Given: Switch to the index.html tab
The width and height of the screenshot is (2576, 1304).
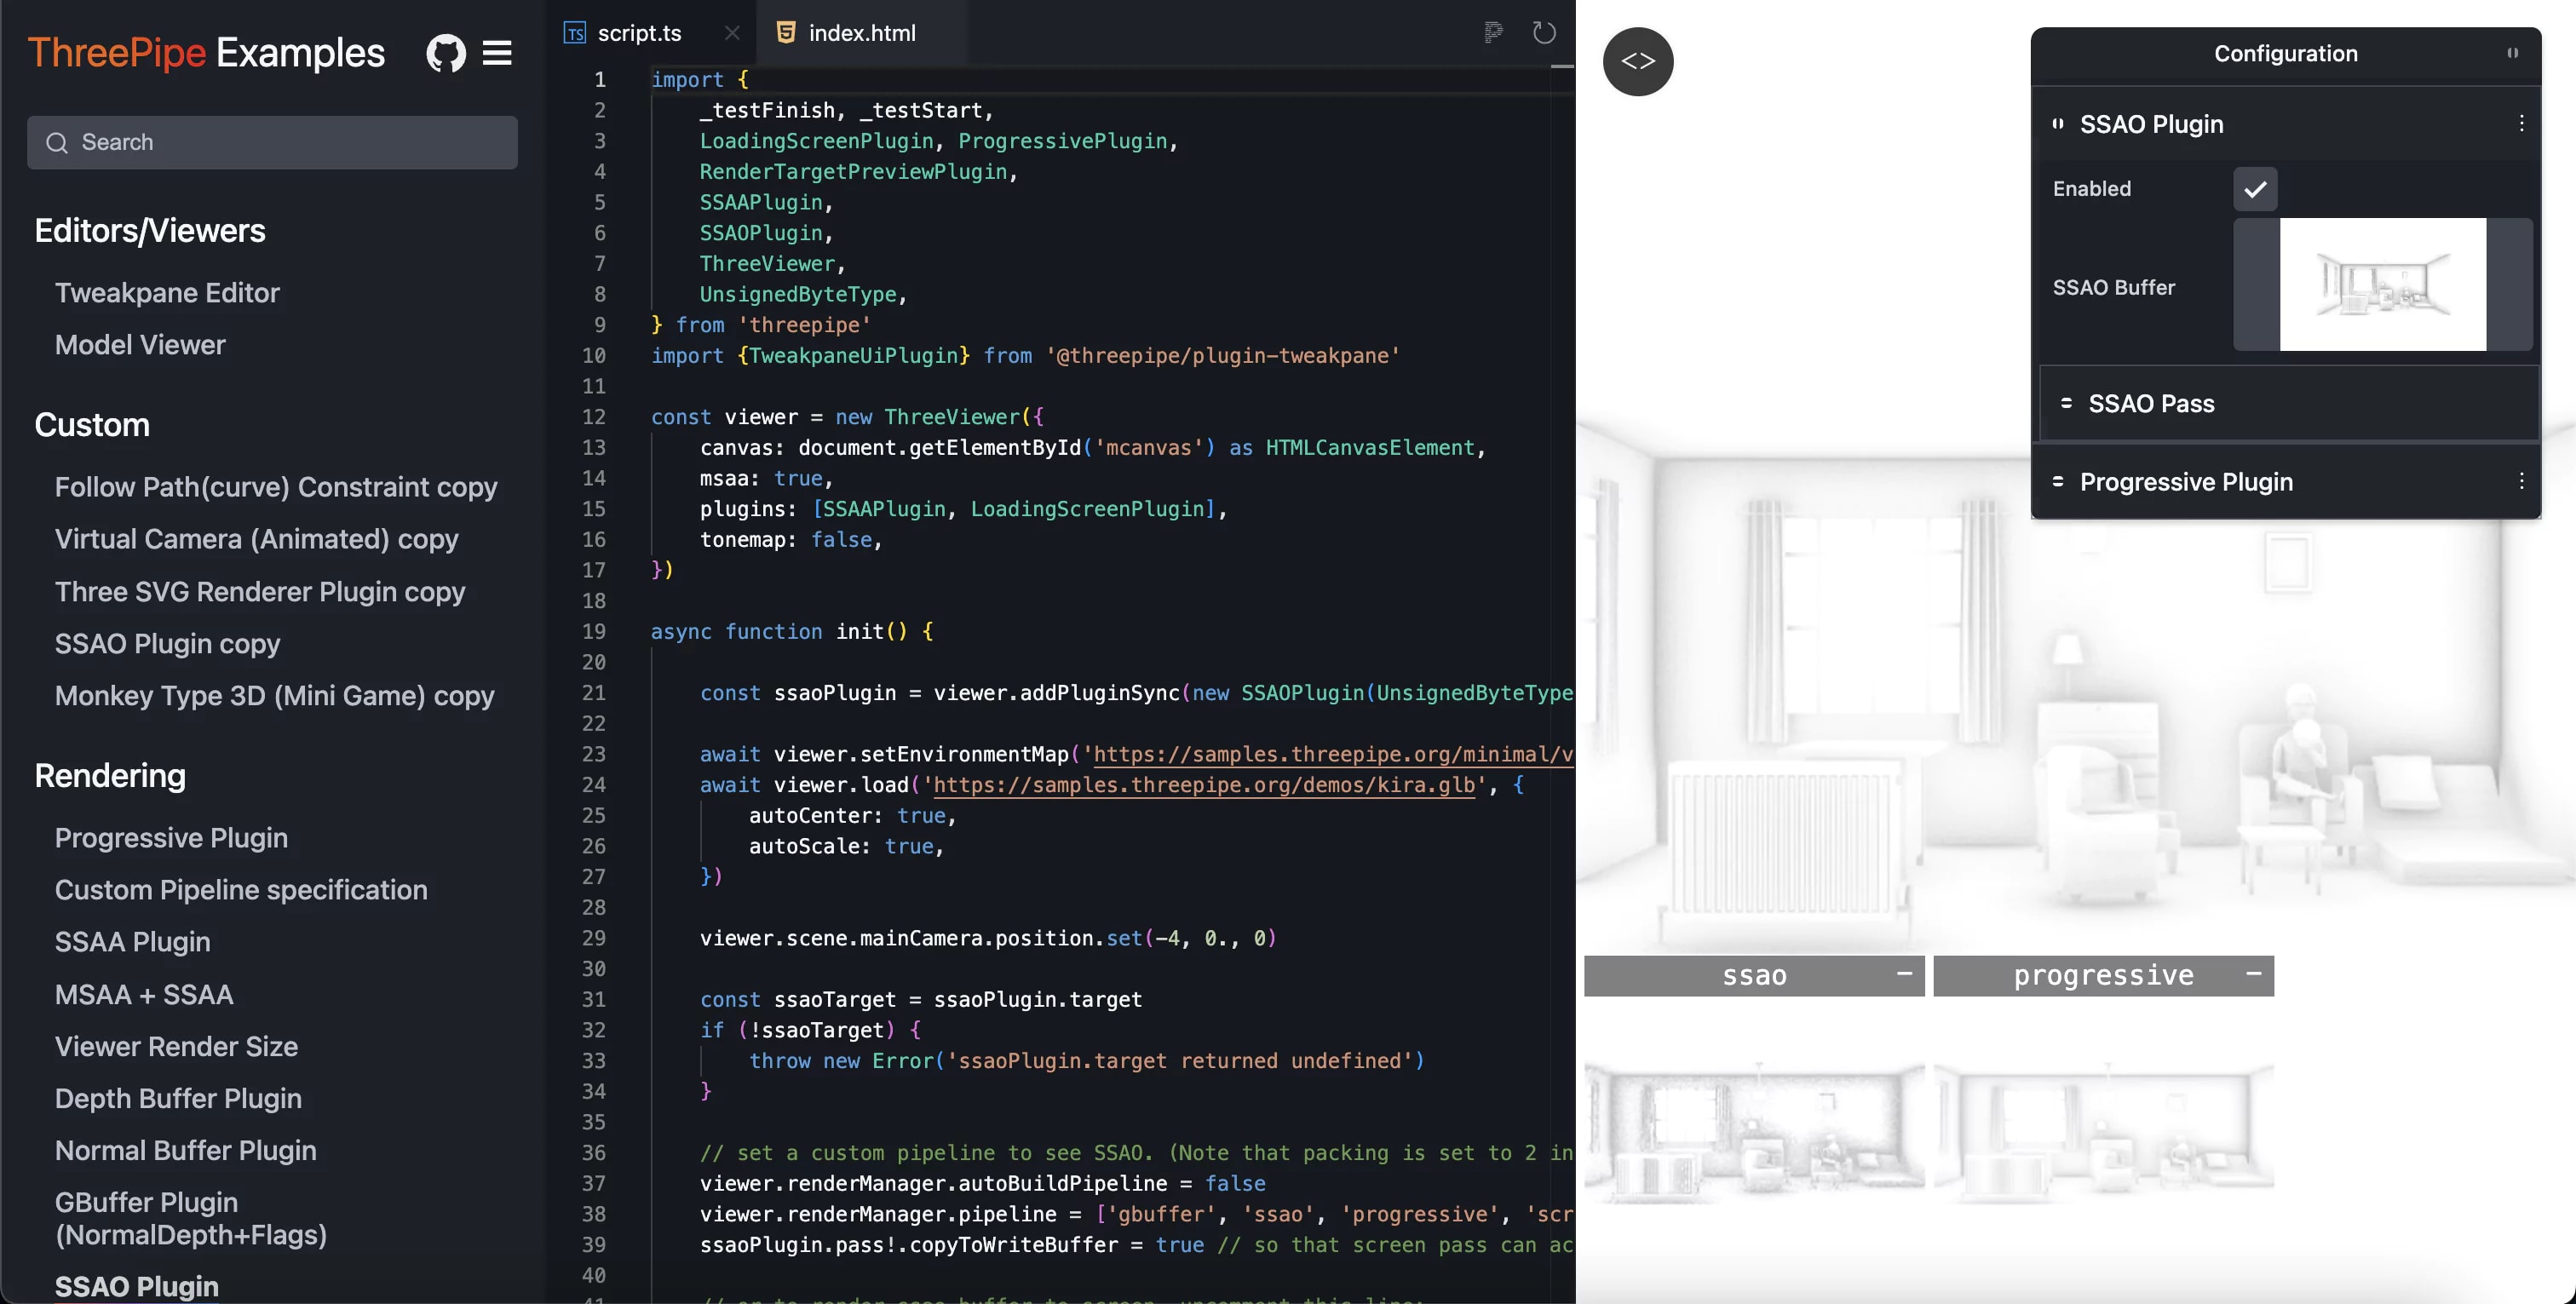Looking at the screenshot, I should (x=861, y=32).
